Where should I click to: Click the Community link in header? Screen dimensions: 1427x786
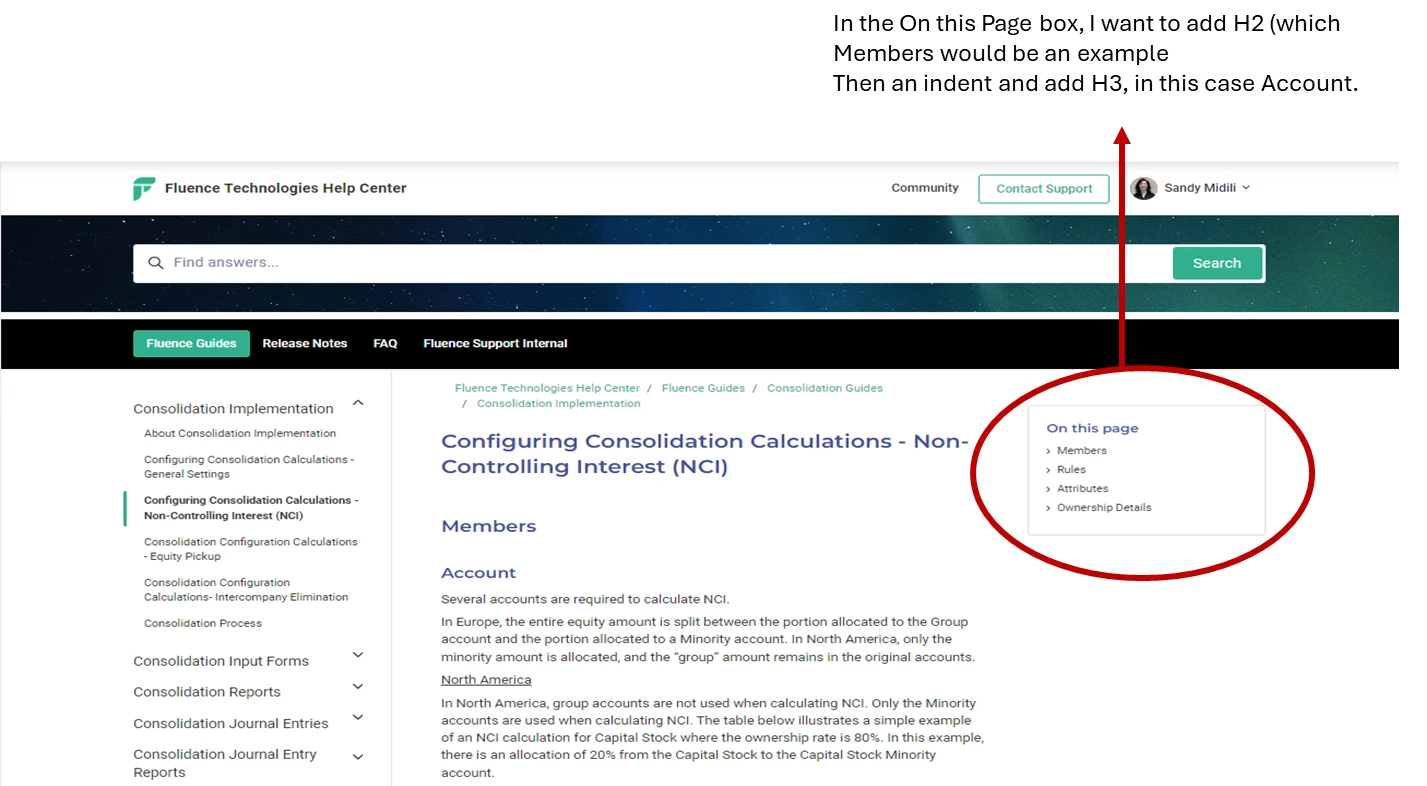pos(925,188)
